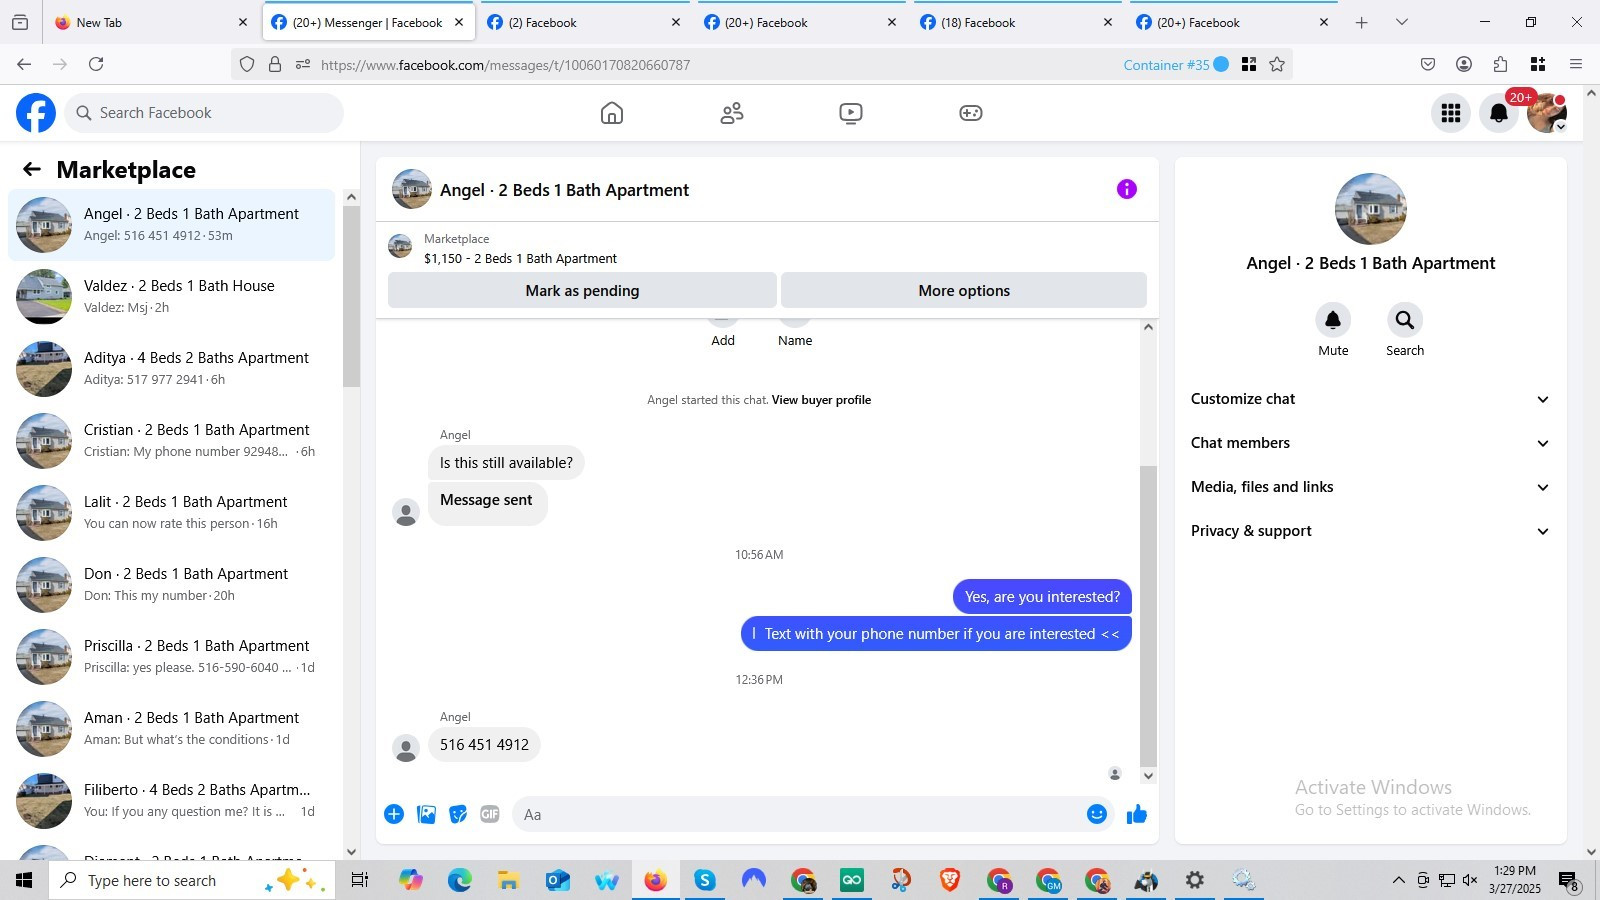This screenshot has width=1600, height=900.
Task: Open Firefox extensions puzzle icon
Action: coord(1500,64)
